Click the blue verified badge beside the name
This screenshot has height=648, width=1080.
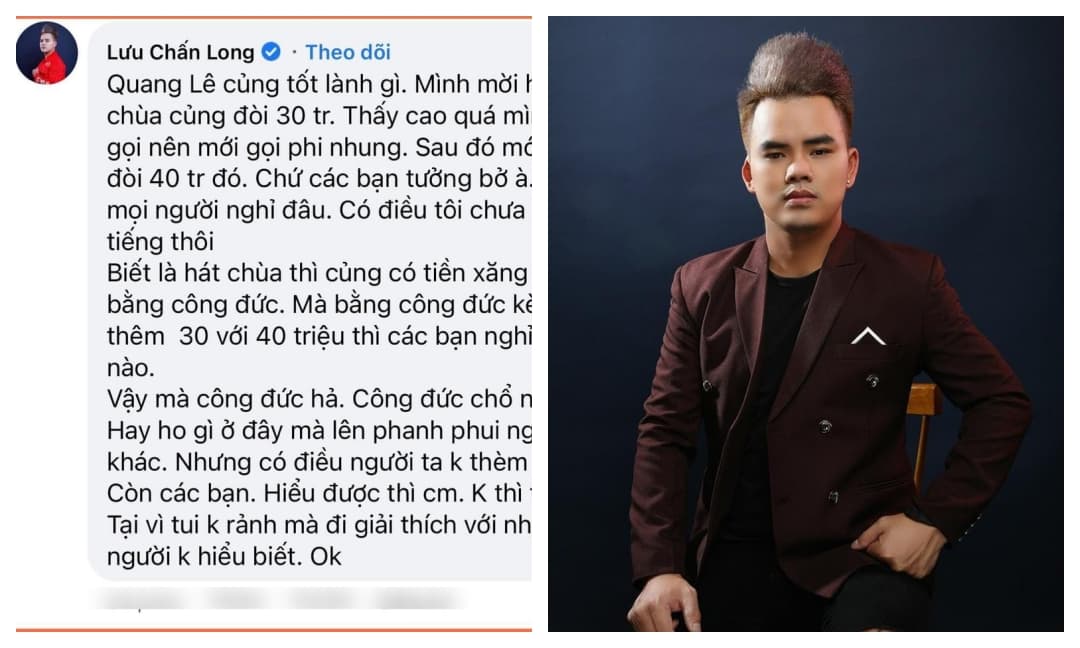[x=271, y=52]
